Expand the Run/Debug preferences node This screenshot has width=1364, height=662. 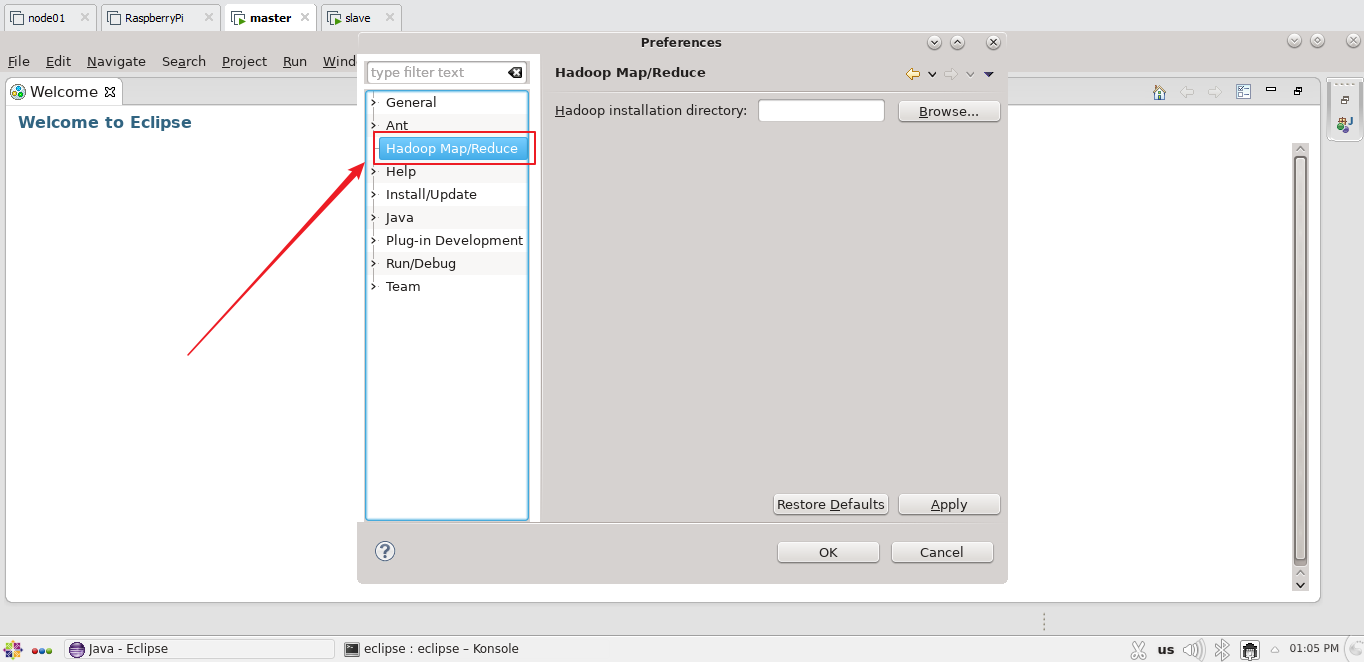[x=374, y=263]
